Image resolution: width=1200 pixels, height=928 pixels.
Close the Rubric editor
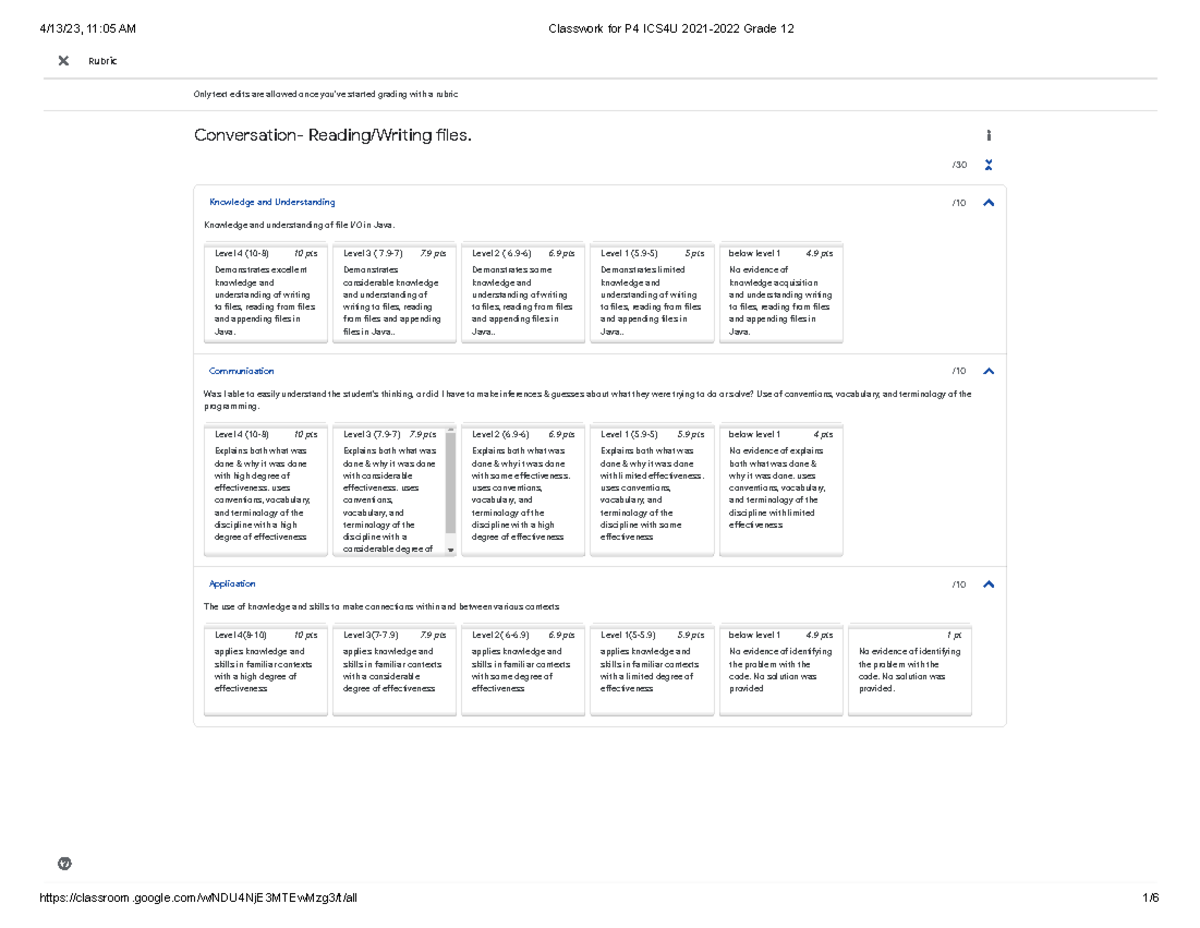point(62,60)
